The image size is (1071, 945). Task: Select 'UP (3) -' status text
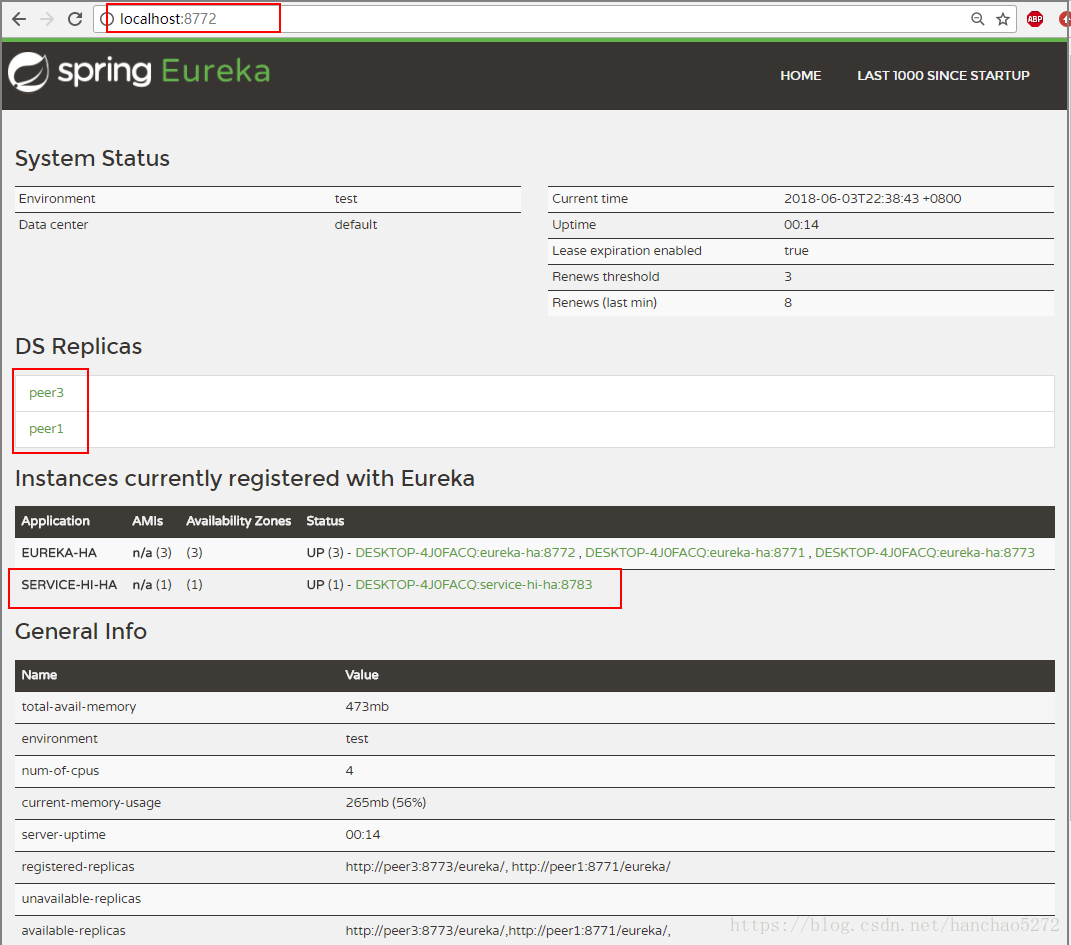[x=329, y=552]
